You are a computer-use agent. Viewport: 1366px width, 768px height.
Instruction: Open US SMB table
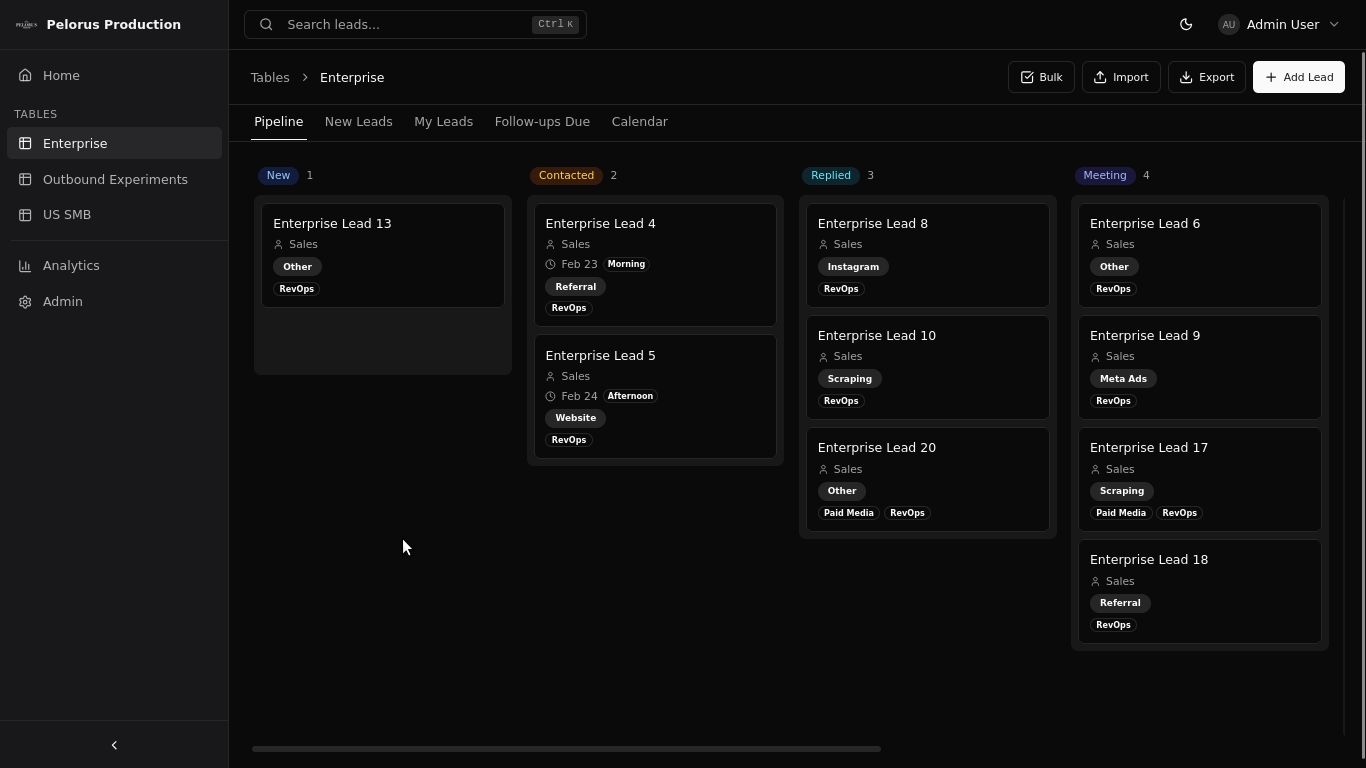(x=114, y=214)
